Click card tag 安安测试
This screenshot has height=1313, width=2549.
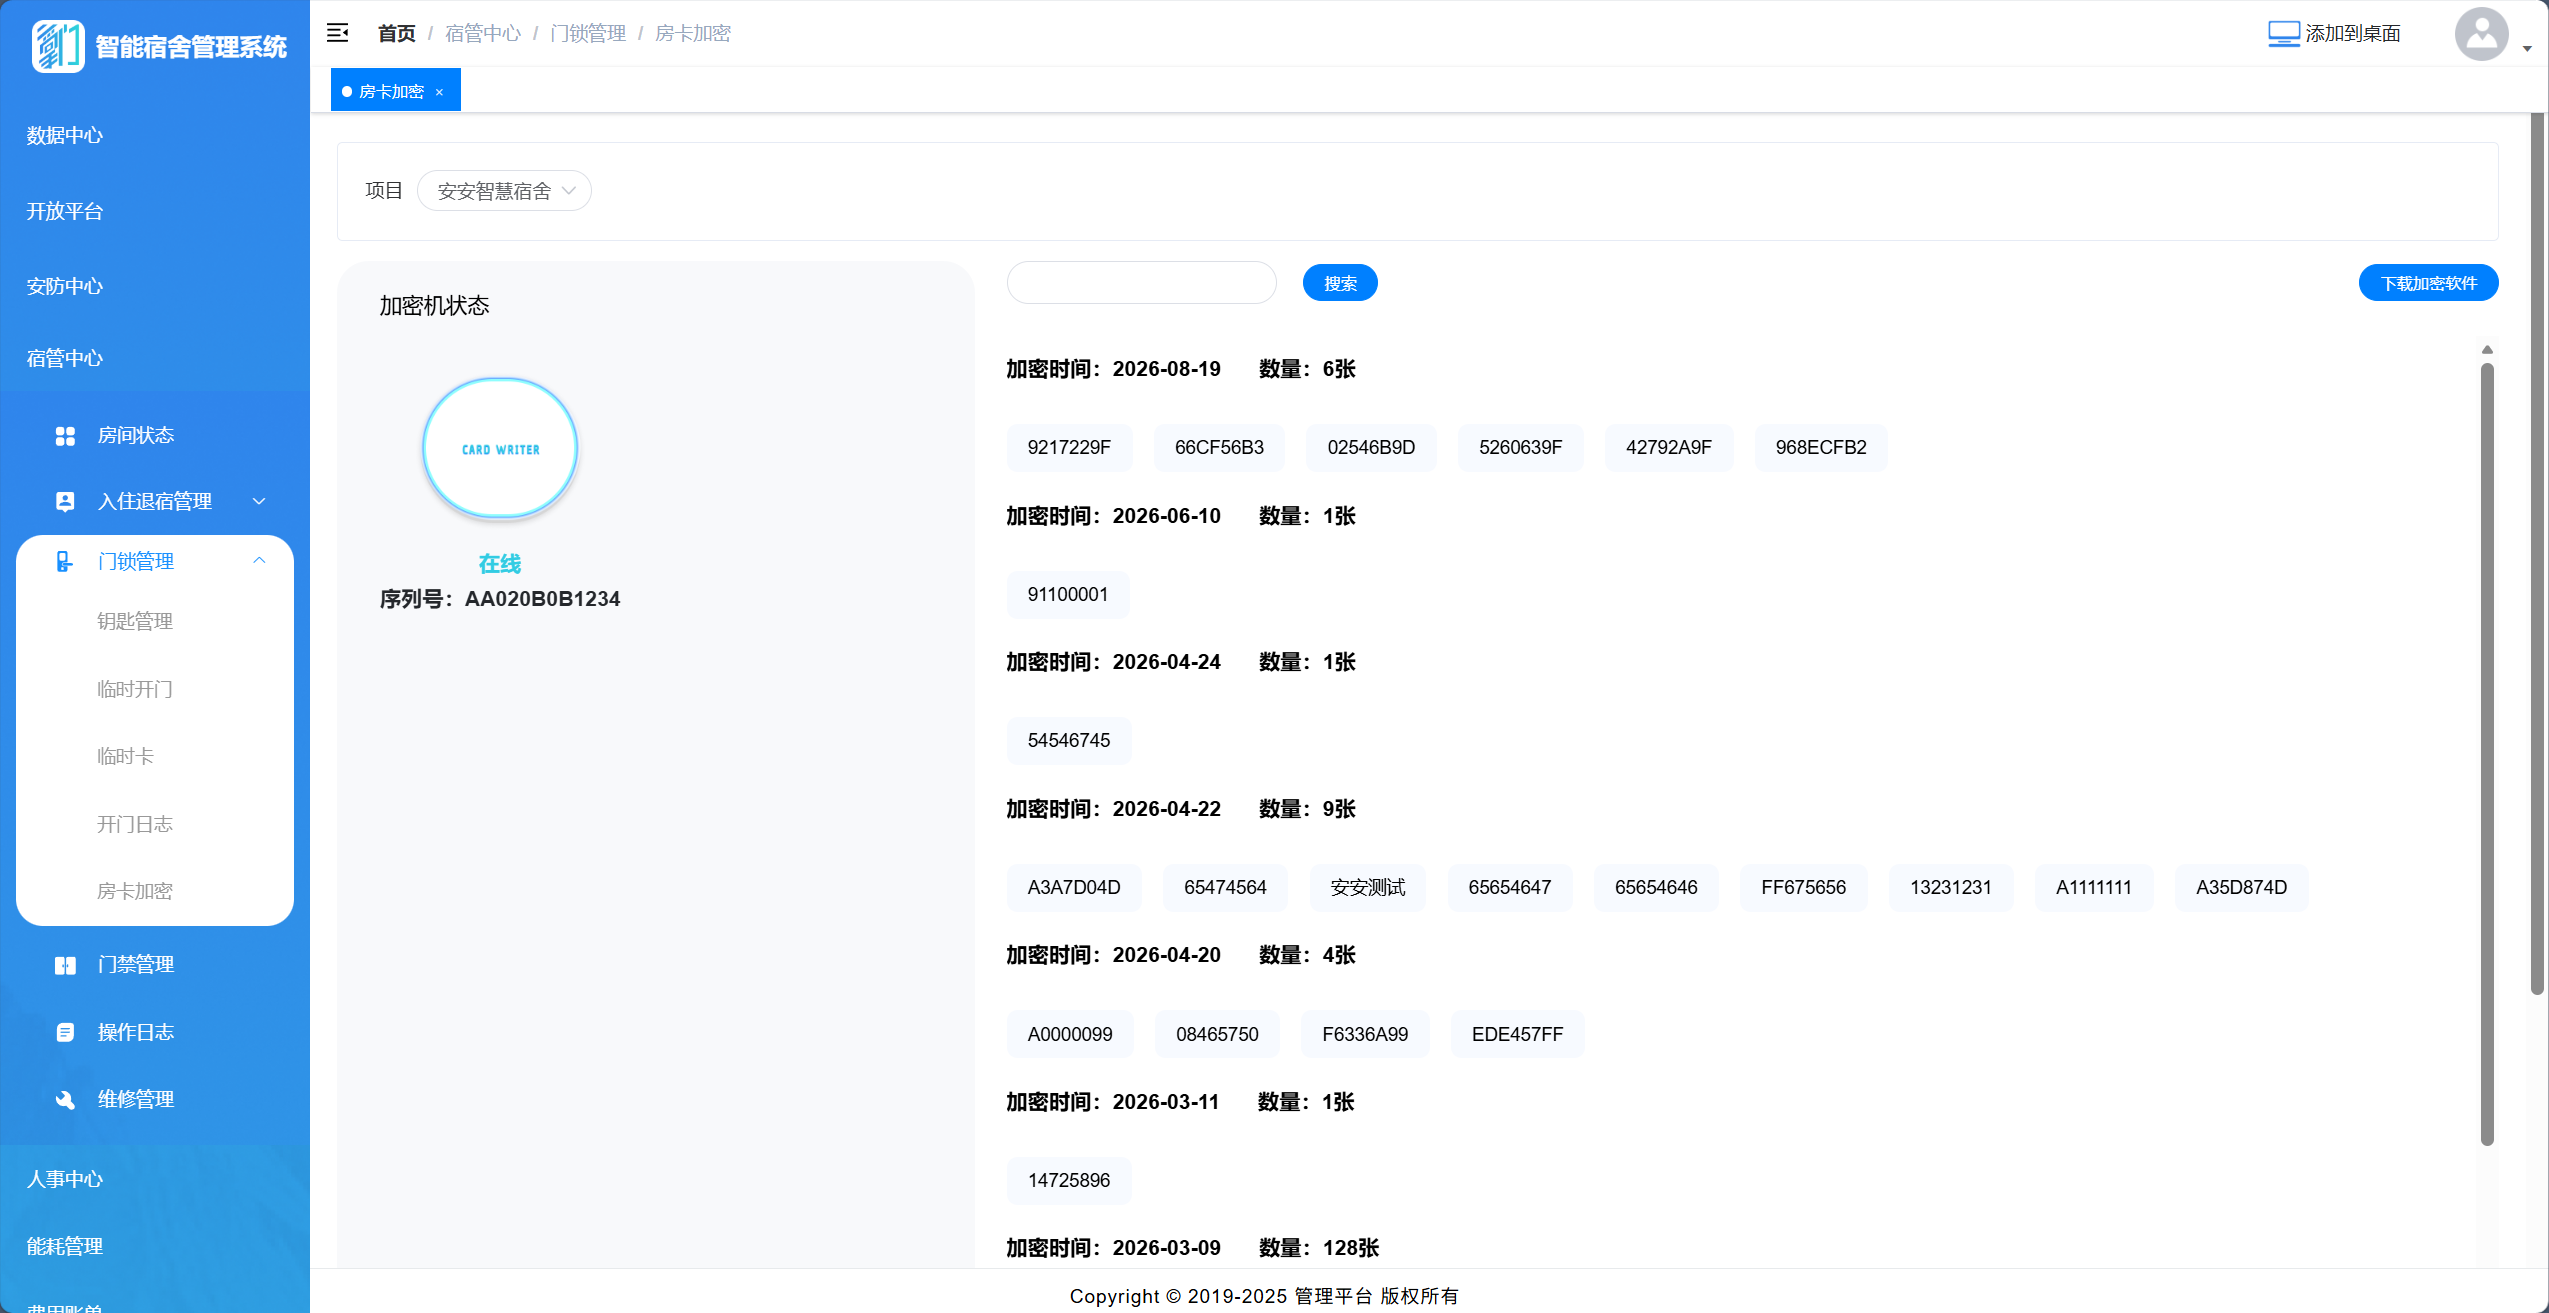[1368, 887]
